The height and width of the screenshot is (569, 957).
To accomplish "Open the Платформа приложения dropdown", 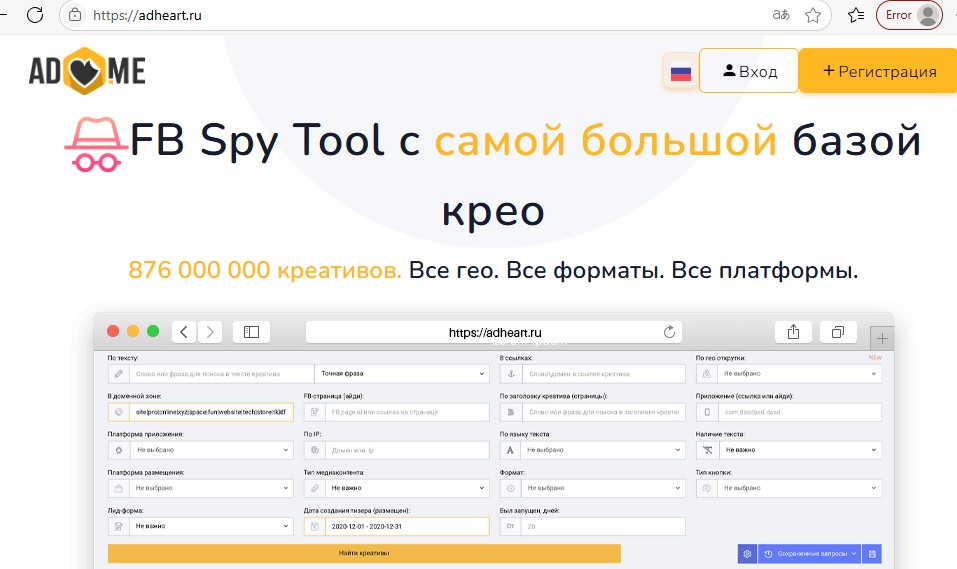I will (211, 450).
